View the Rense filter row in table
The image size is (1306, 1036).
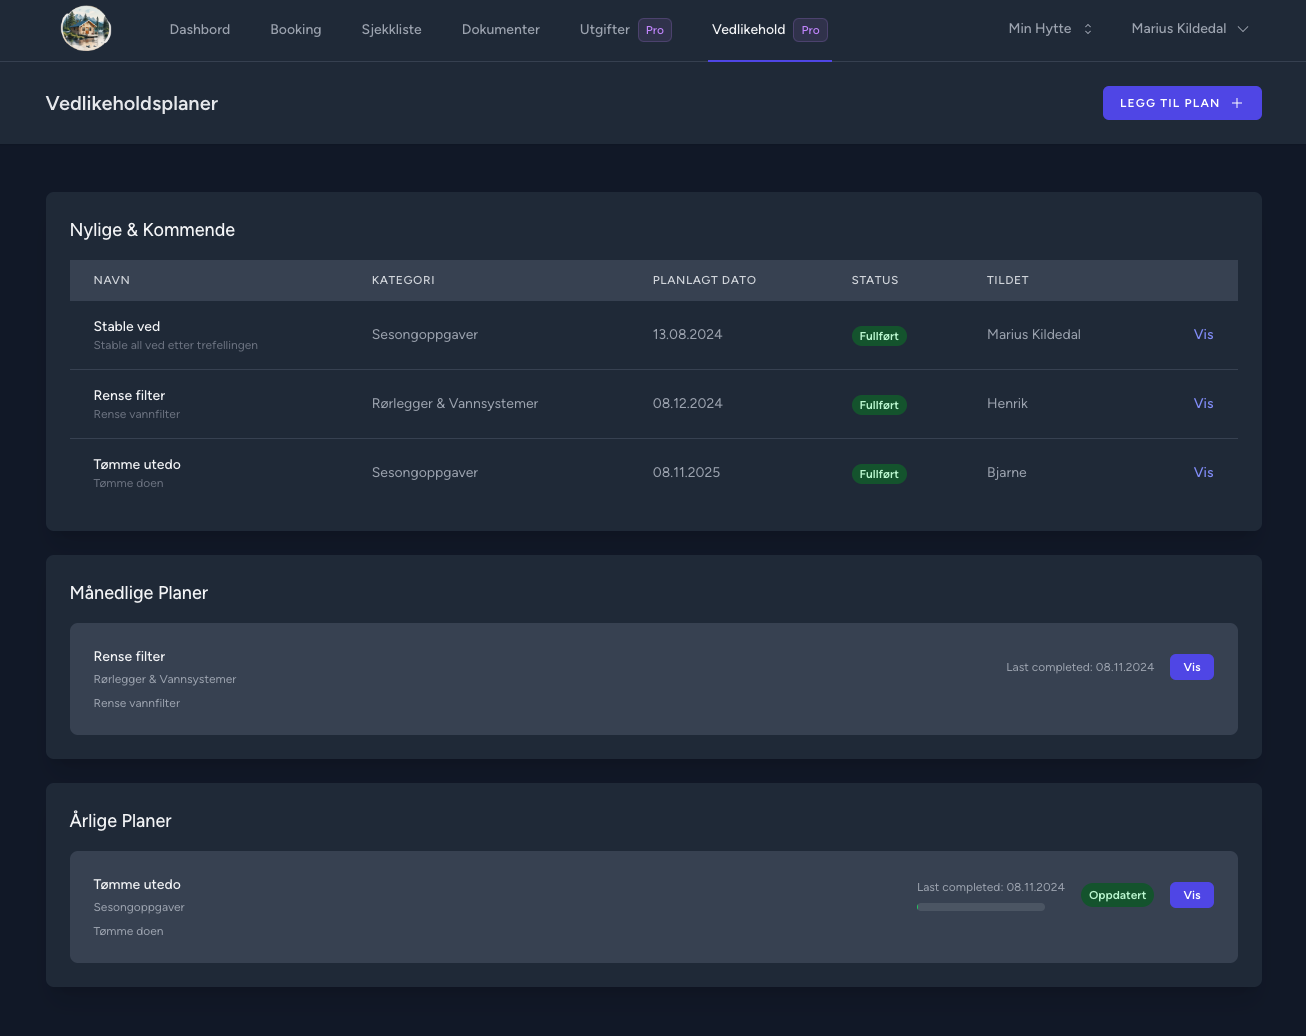pos(1203,404)
